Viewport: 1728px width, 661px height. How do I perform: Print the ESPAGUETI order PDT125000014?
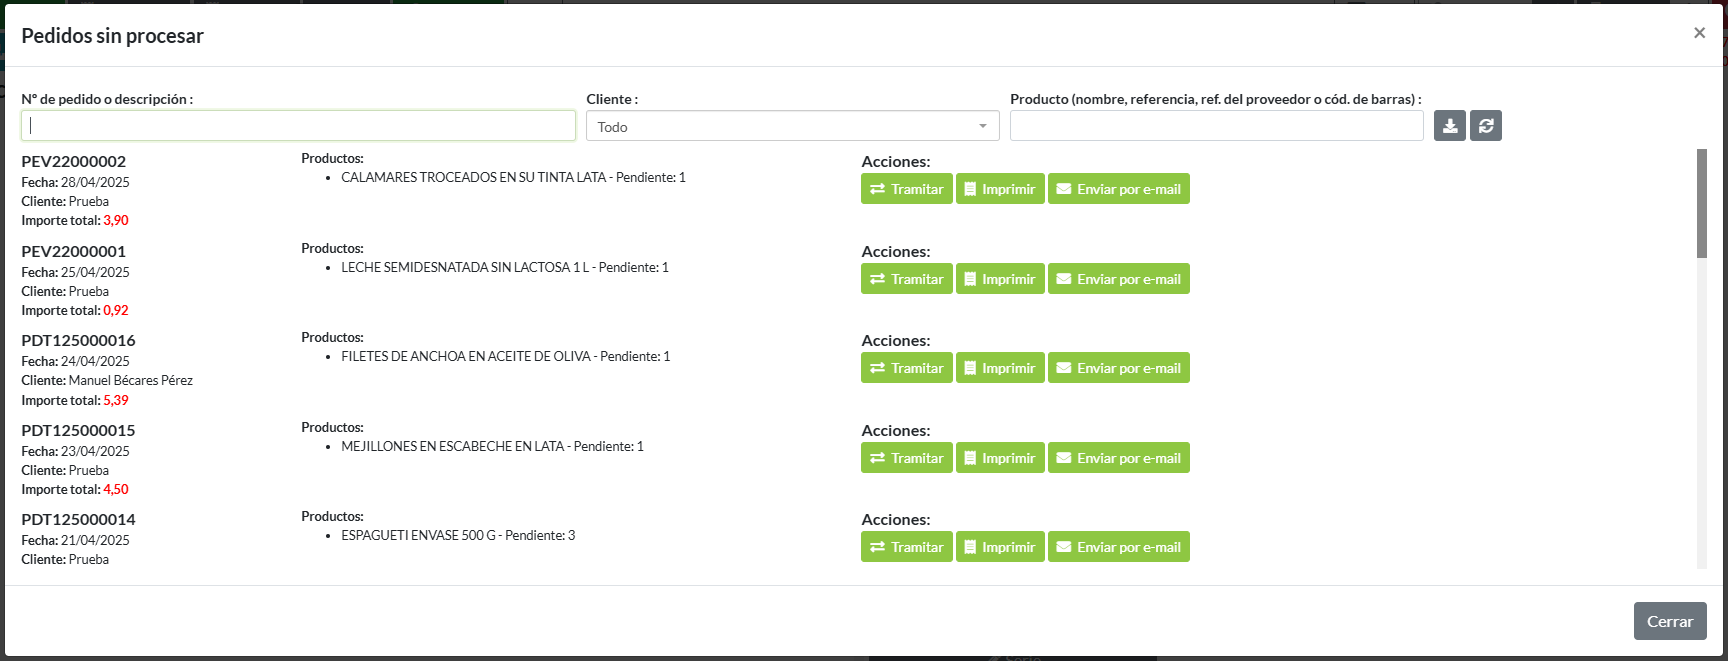(999, 547)
